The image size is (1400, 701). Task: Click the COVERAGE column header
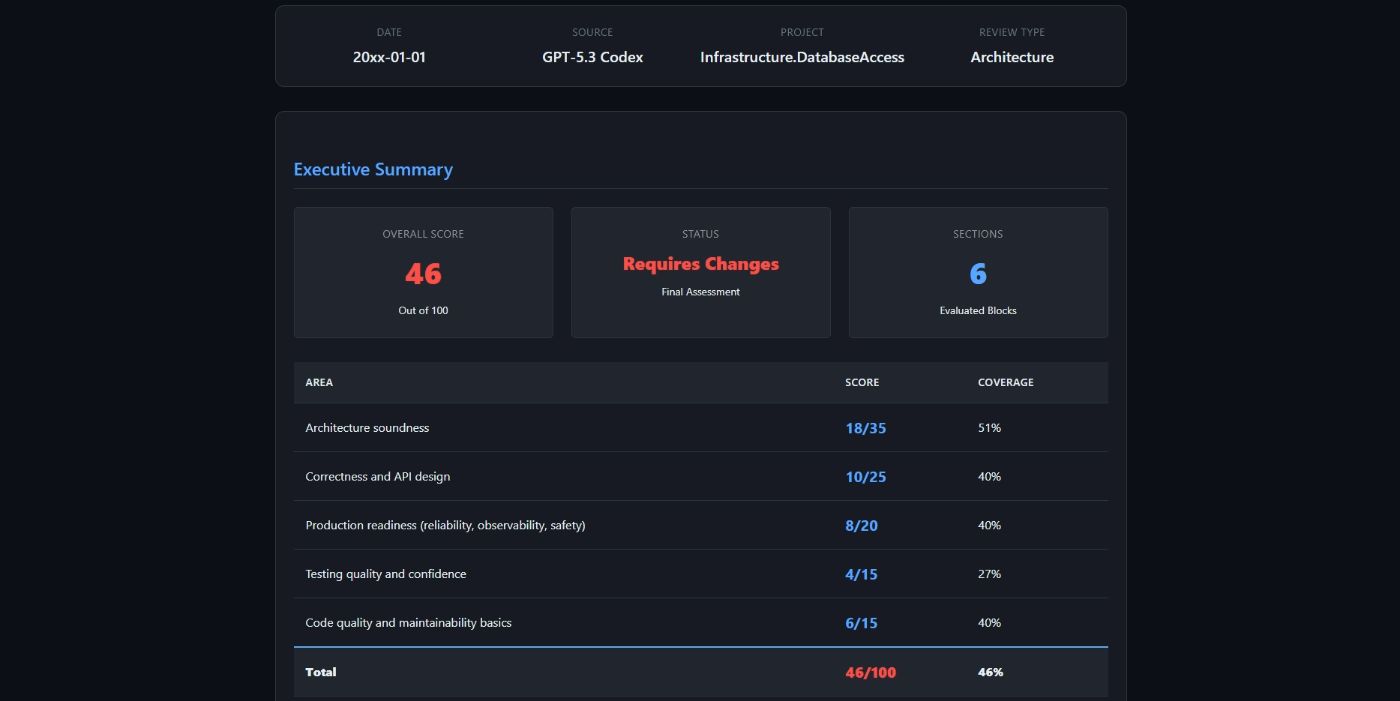coord(1005,382)
